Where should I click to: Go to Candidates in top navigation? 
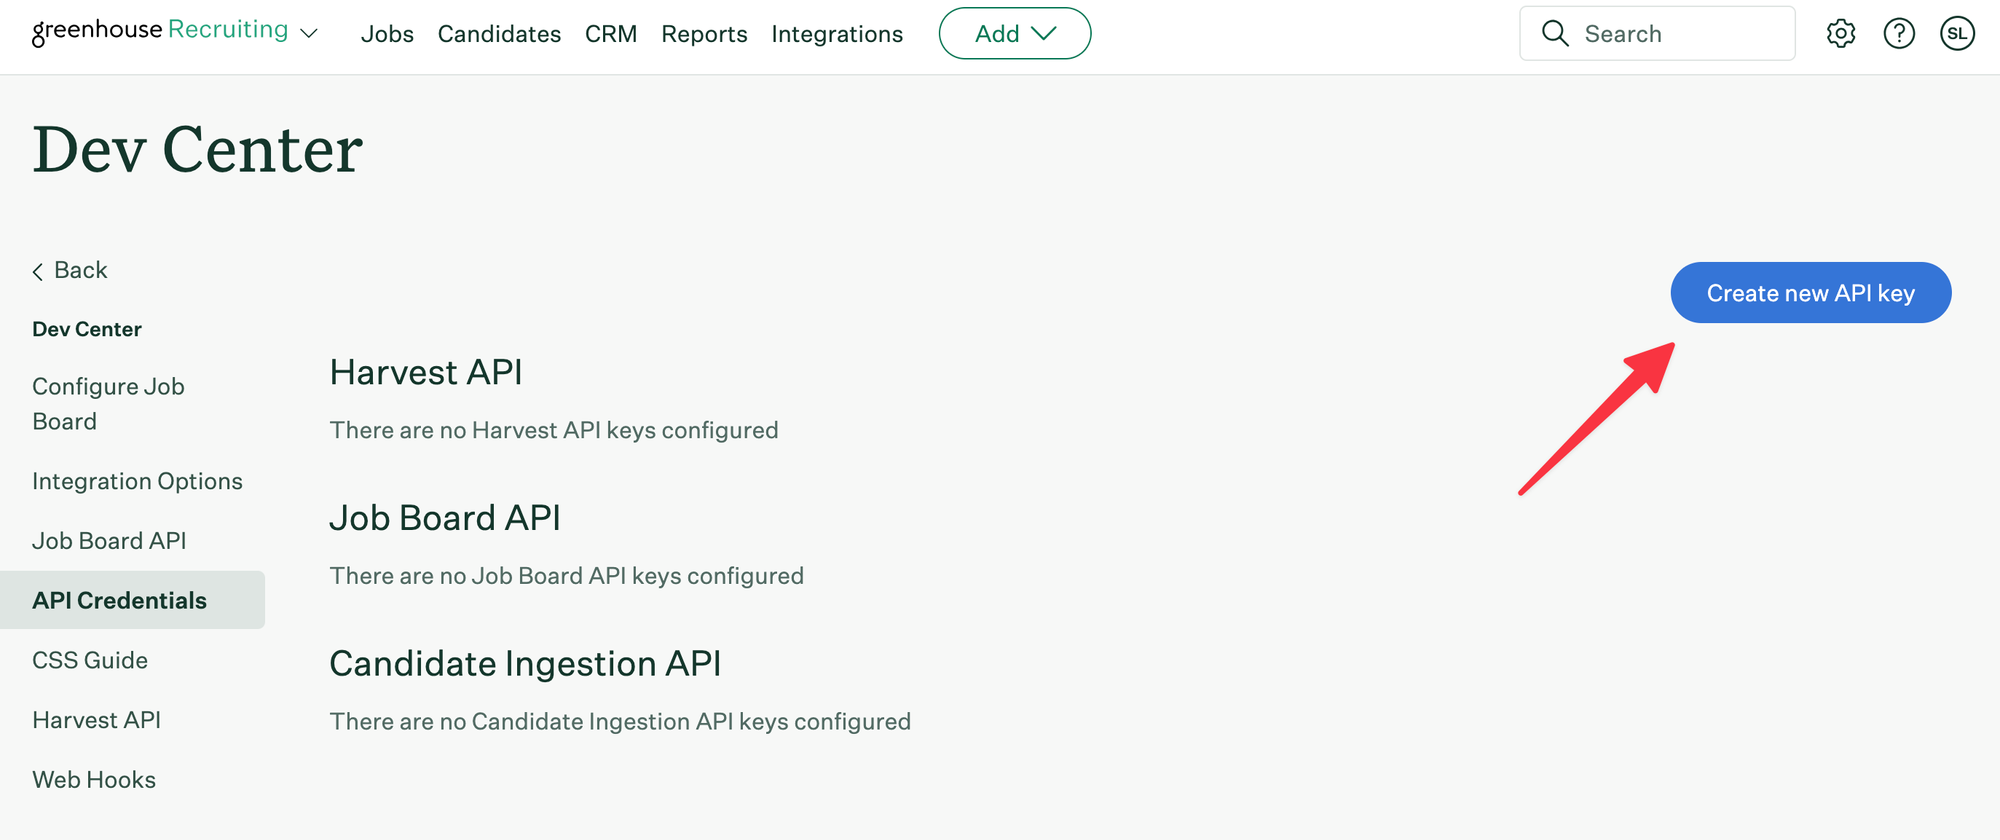pyautogui.click(x=499, y=34)
